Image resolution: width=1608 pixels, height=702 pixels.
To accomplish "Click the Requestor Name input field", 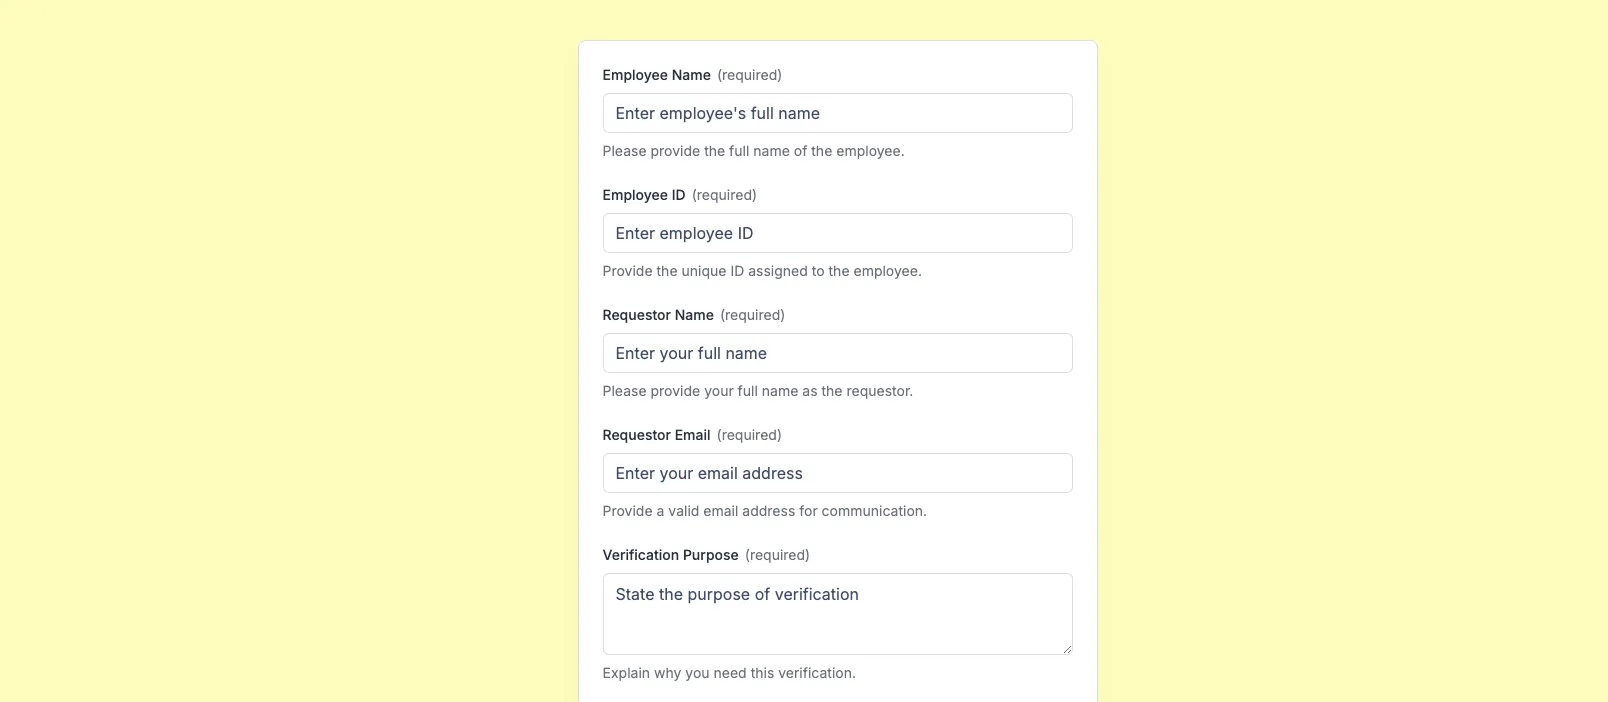I will tap(837, 353).
